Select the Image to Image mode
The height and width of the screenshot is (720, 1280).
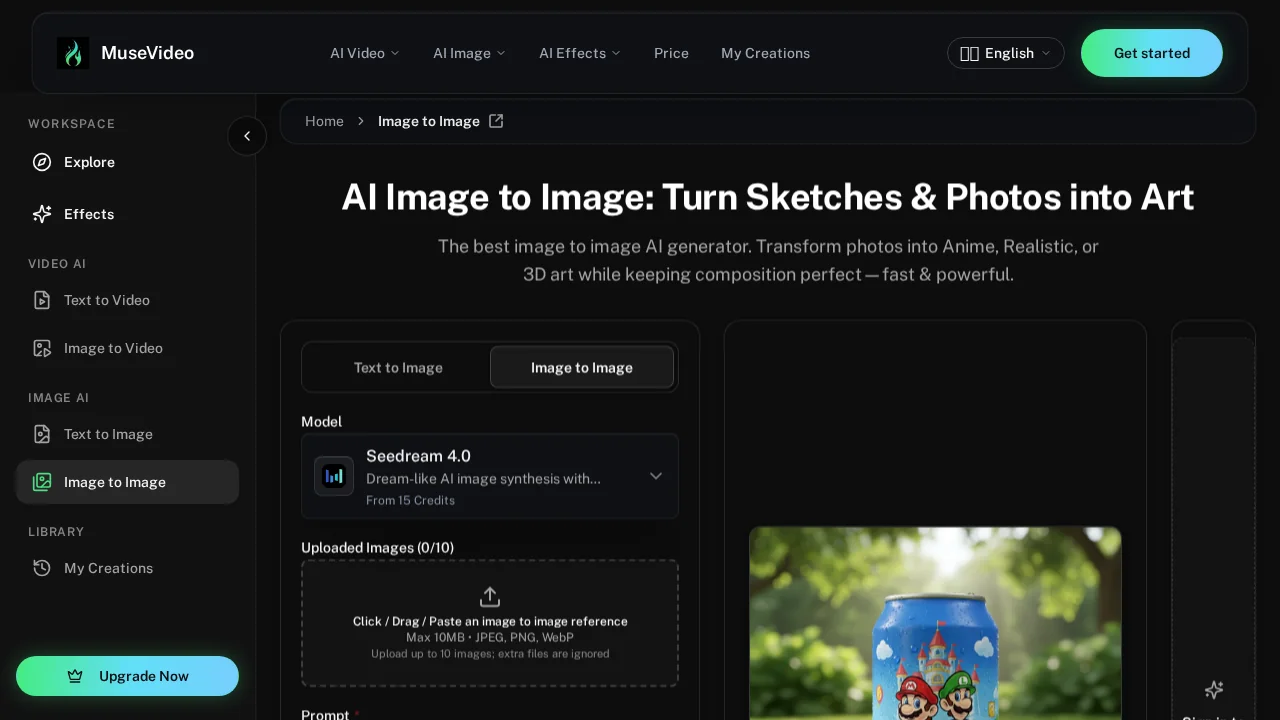582,367
